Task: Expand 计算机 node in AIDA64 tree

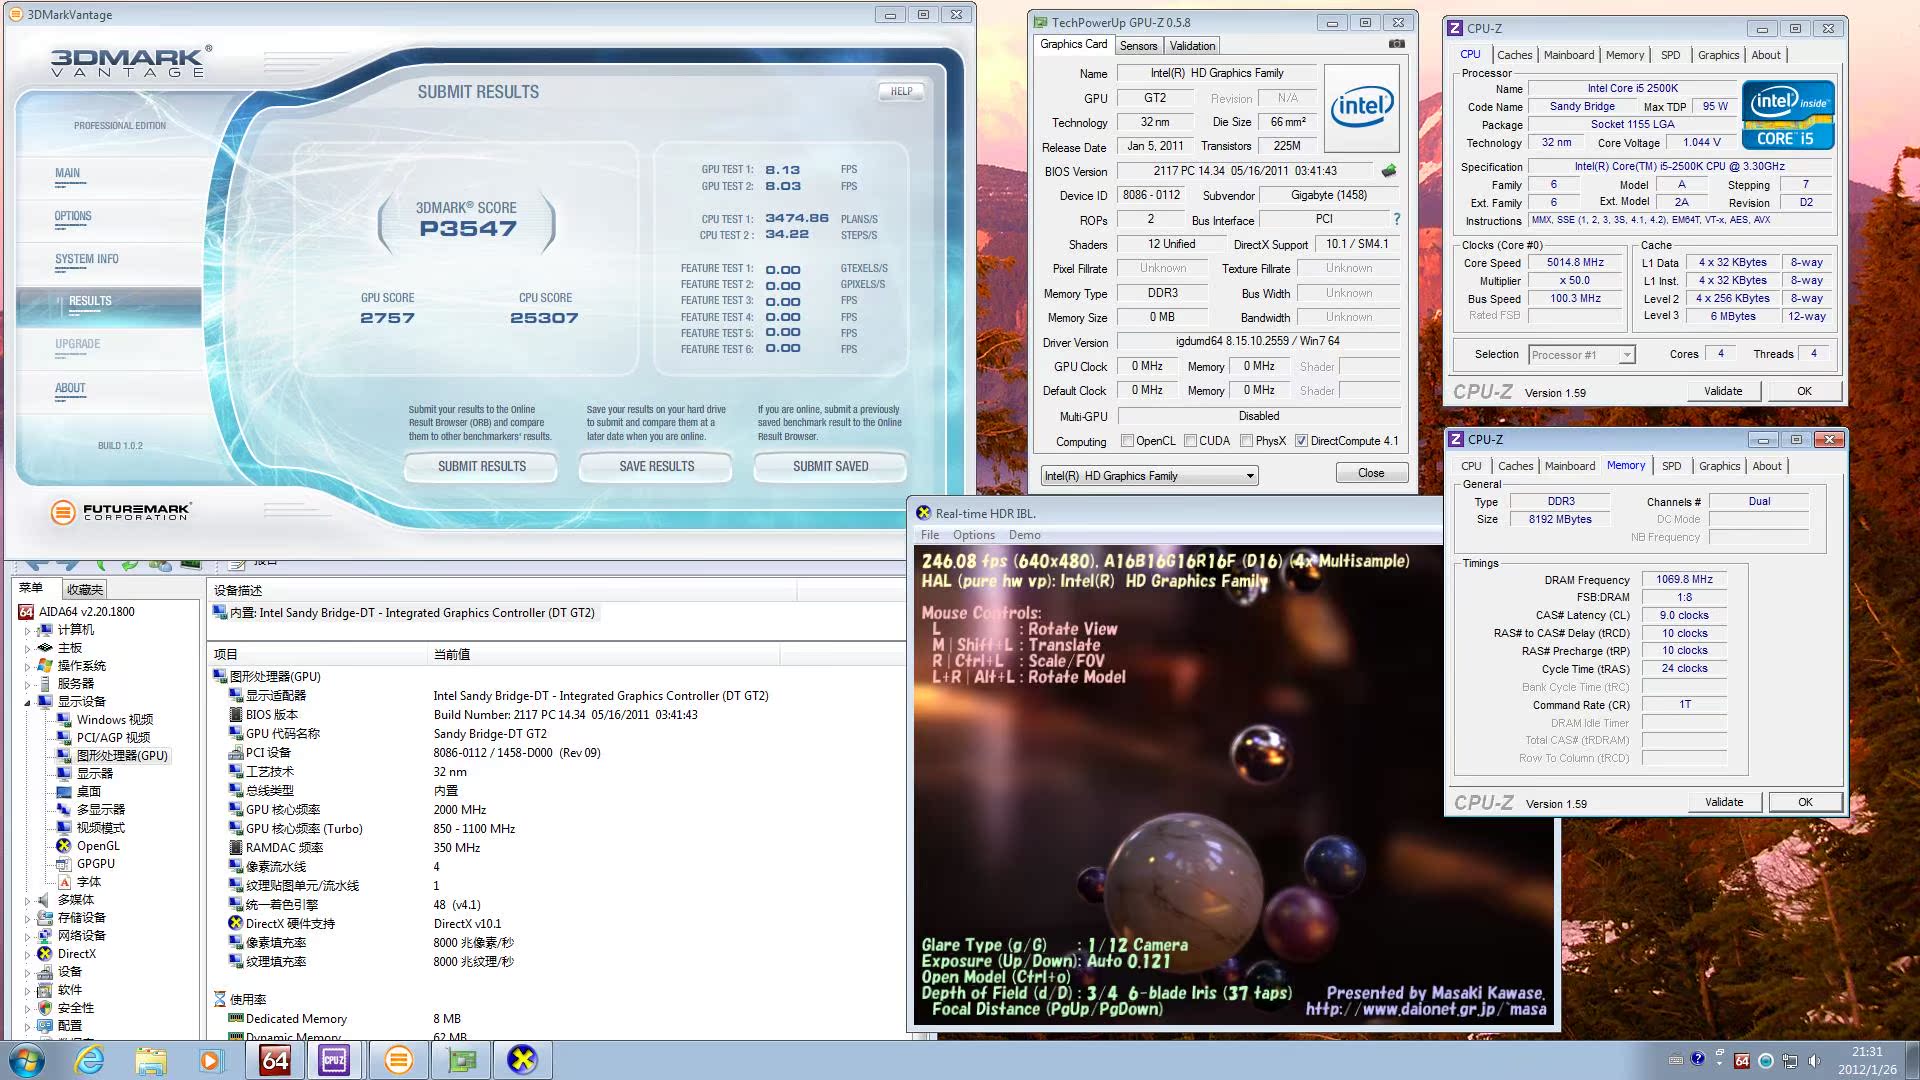Action: [27, 631]
